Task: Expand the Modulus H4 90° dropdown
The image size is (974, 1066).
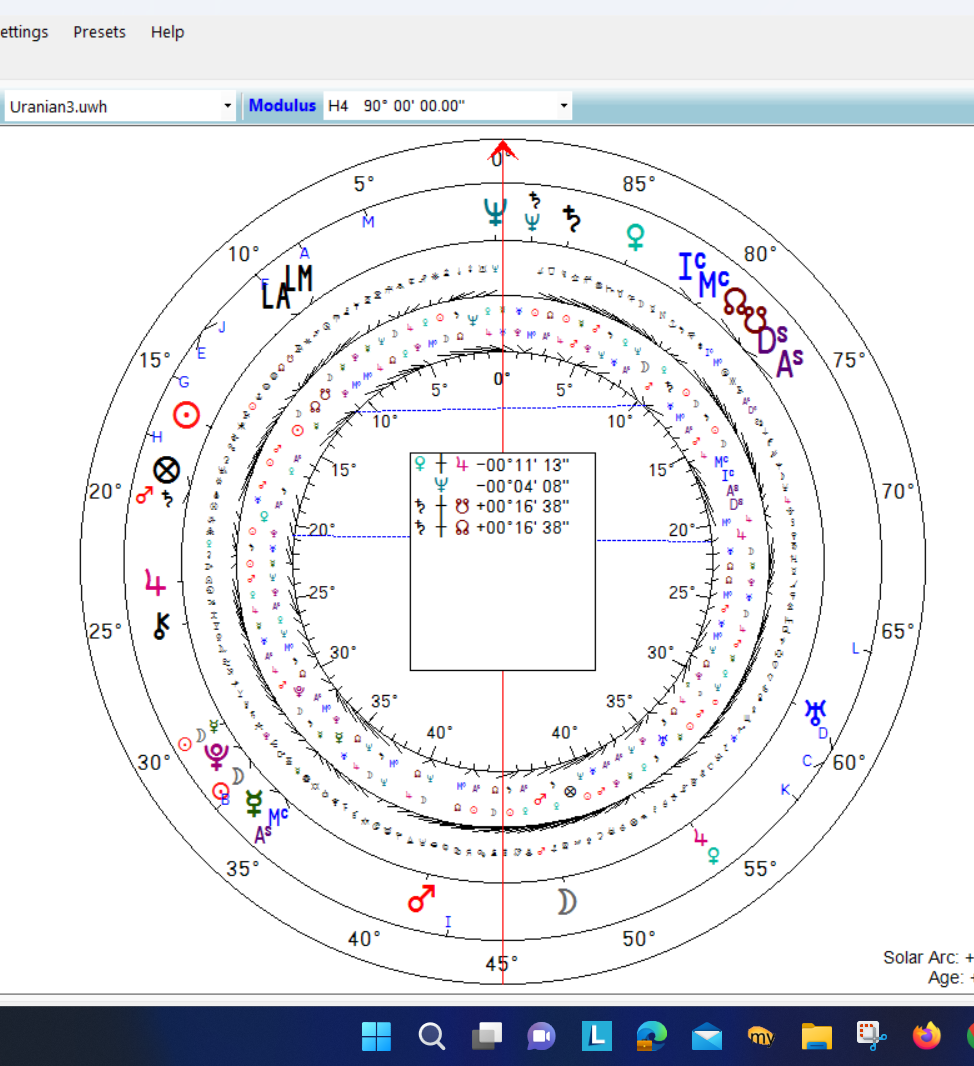Action: [563, 106]
